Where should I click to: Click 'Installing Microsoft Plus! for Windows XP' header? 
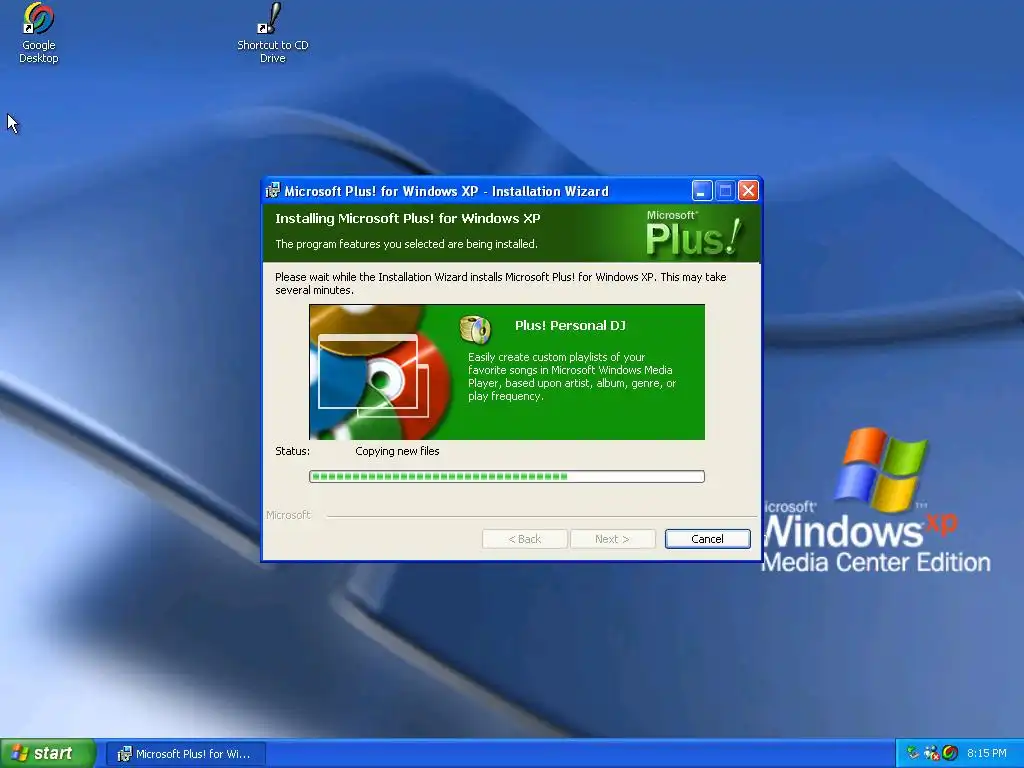point(408,218)
